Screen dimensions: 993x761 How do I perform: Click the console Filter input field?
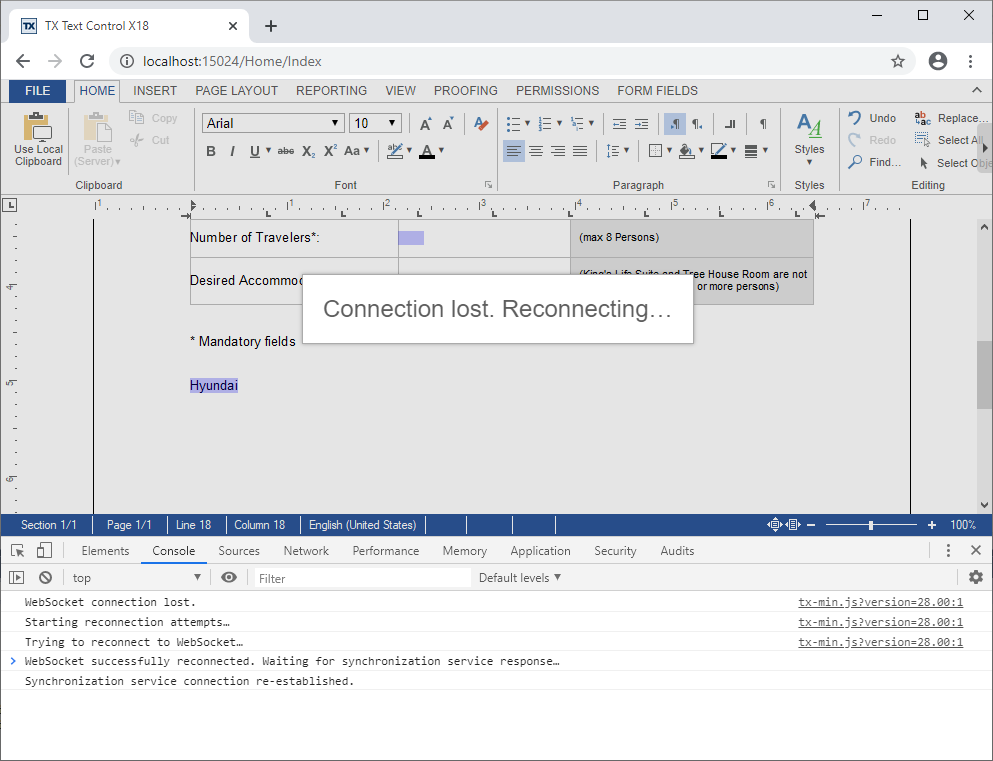click(x=362, y=578)
